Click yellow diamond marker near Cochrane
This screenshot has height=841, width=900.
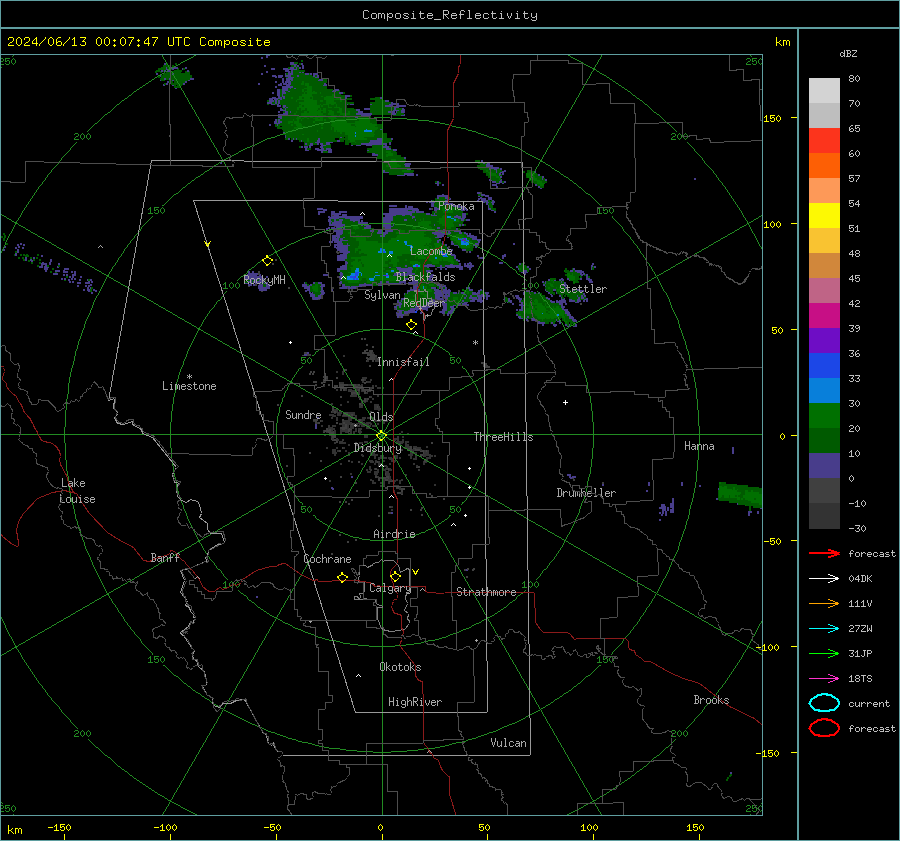click(342, 577)
